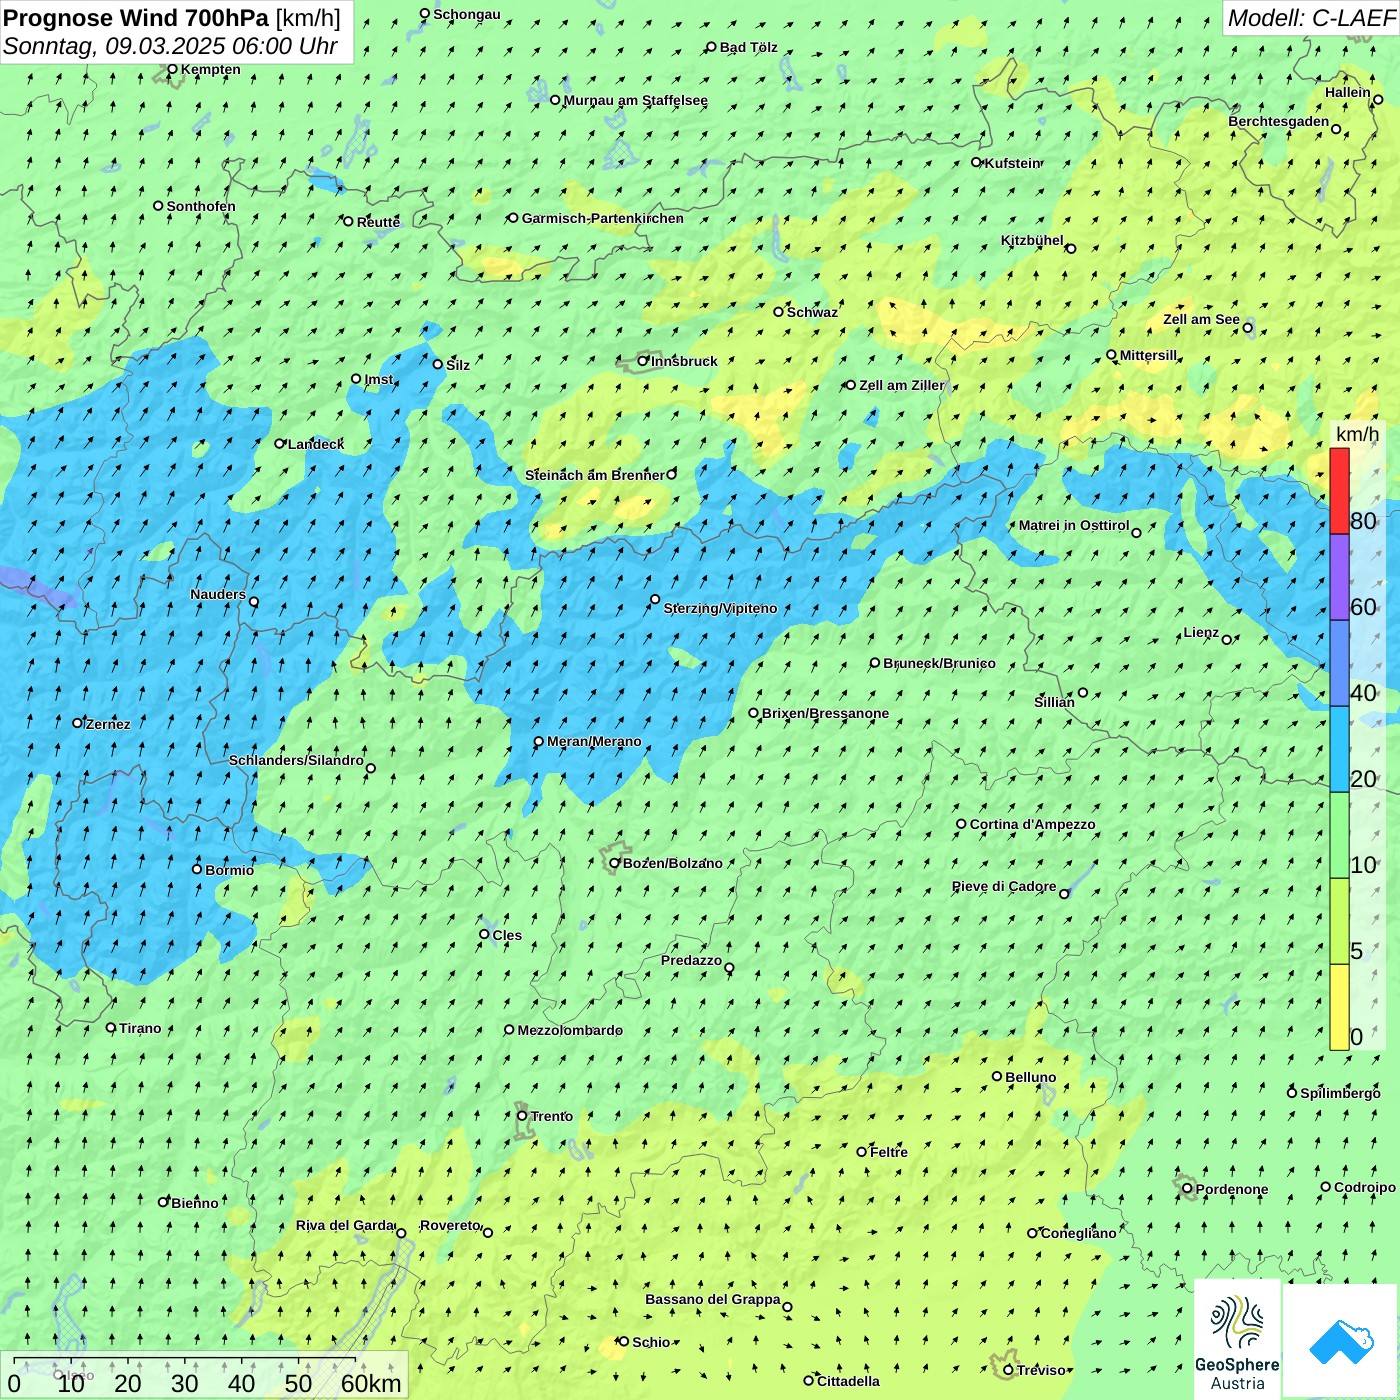Image resolution: width=1400 pixels, height=1400 pixels.
Task: Click the Kitzbühel city label
Action: [1032, 240]
